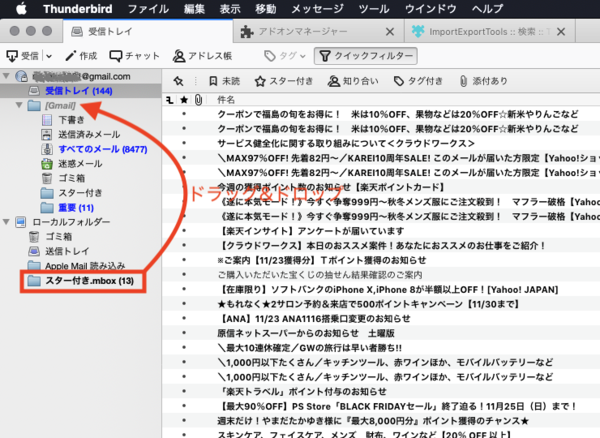The image size is (600, 438).
Task: Click the pin icon in quick filter bar
Action: (177, 82)
